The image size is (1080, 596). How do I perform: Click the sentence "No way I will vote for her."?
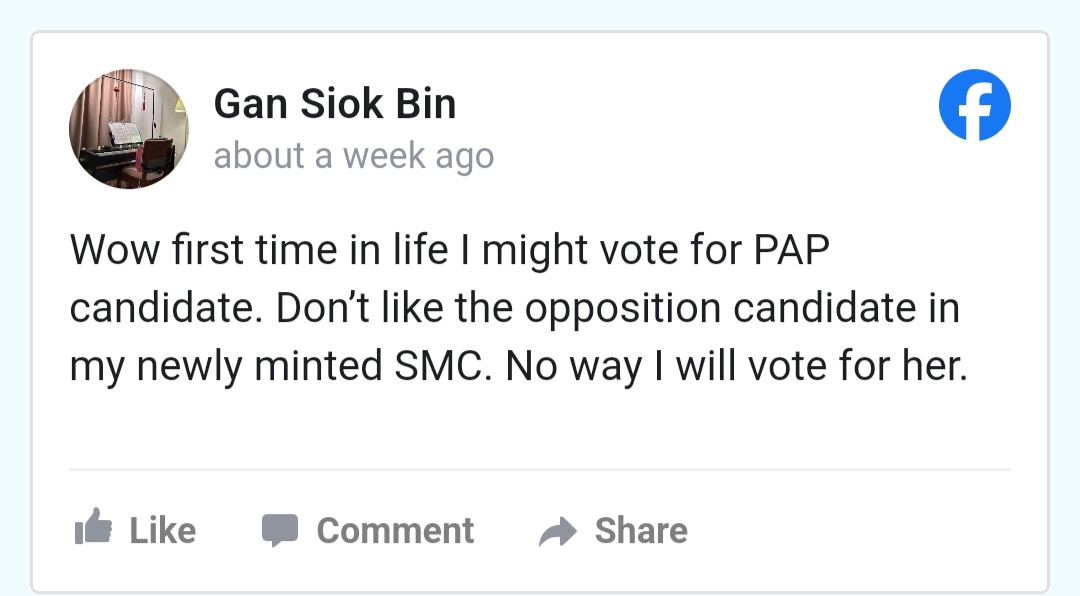(737, 367)
